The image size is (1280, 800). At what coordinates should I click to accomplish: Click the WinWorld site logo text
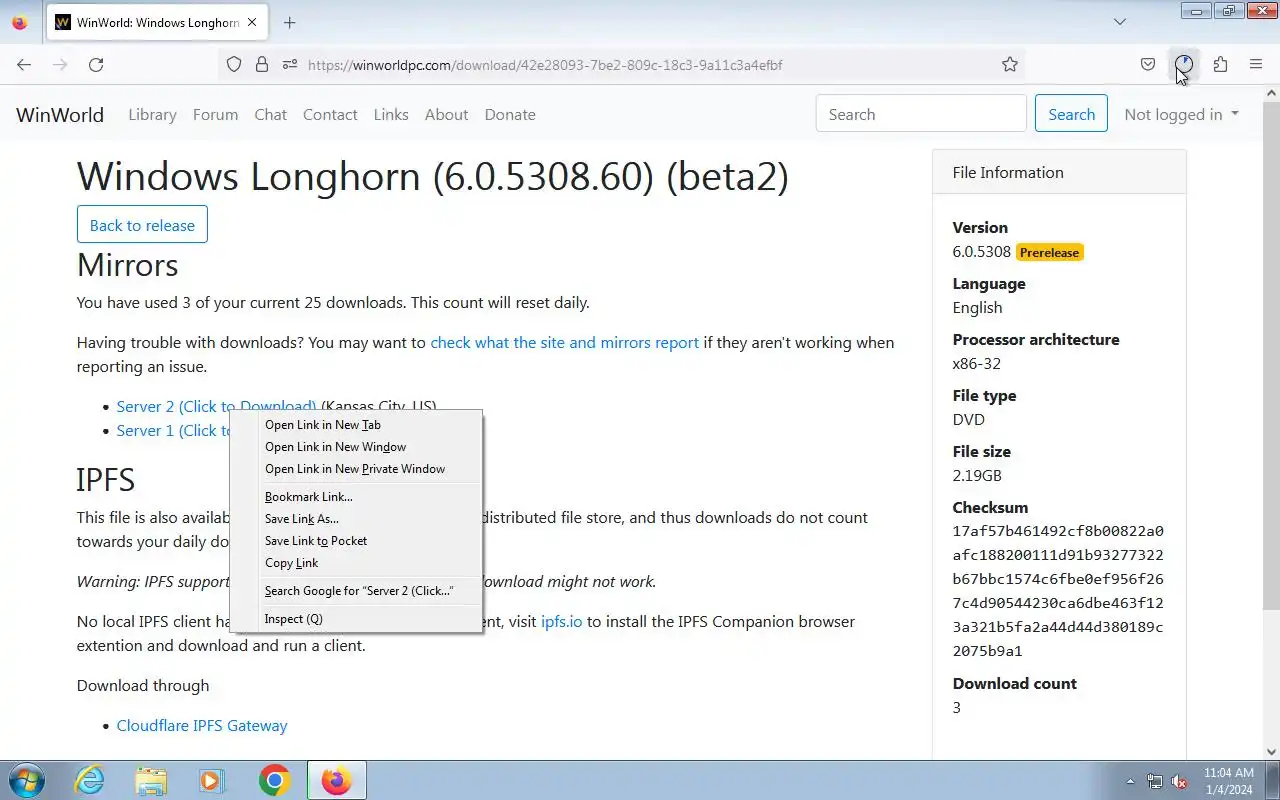point(60,114)
